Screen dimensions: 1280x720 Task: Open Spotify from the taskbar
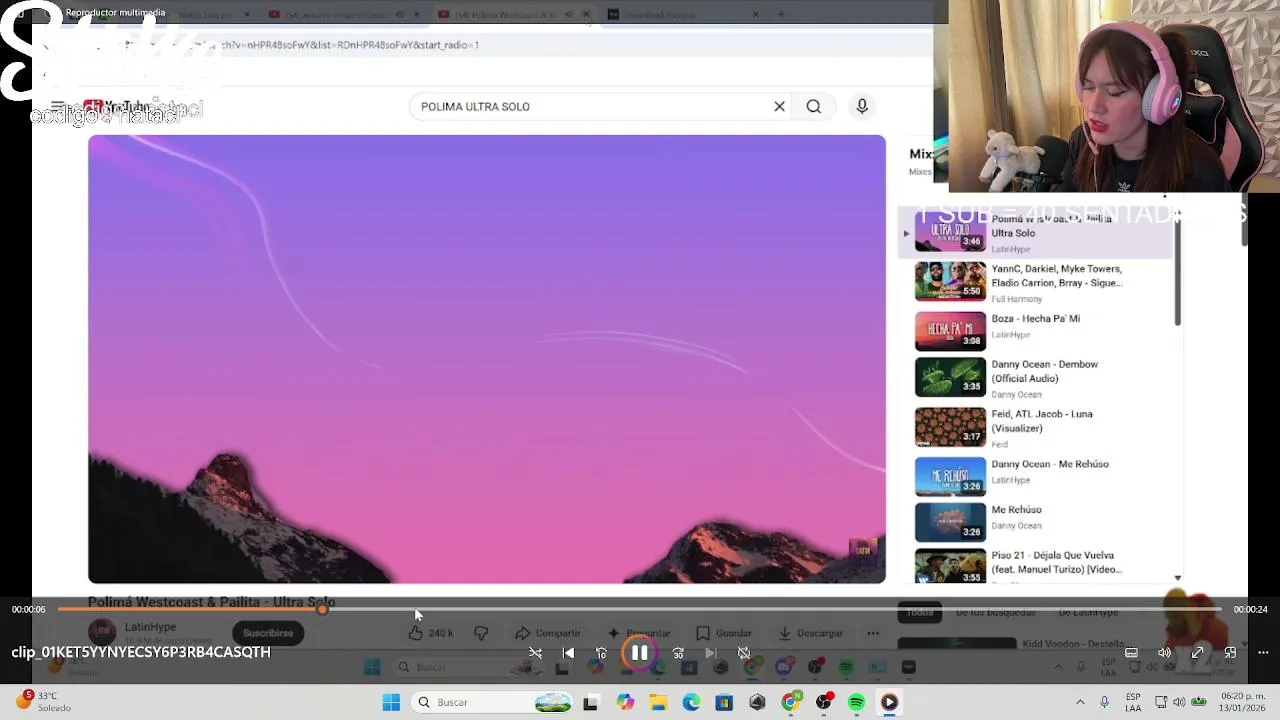856,702
